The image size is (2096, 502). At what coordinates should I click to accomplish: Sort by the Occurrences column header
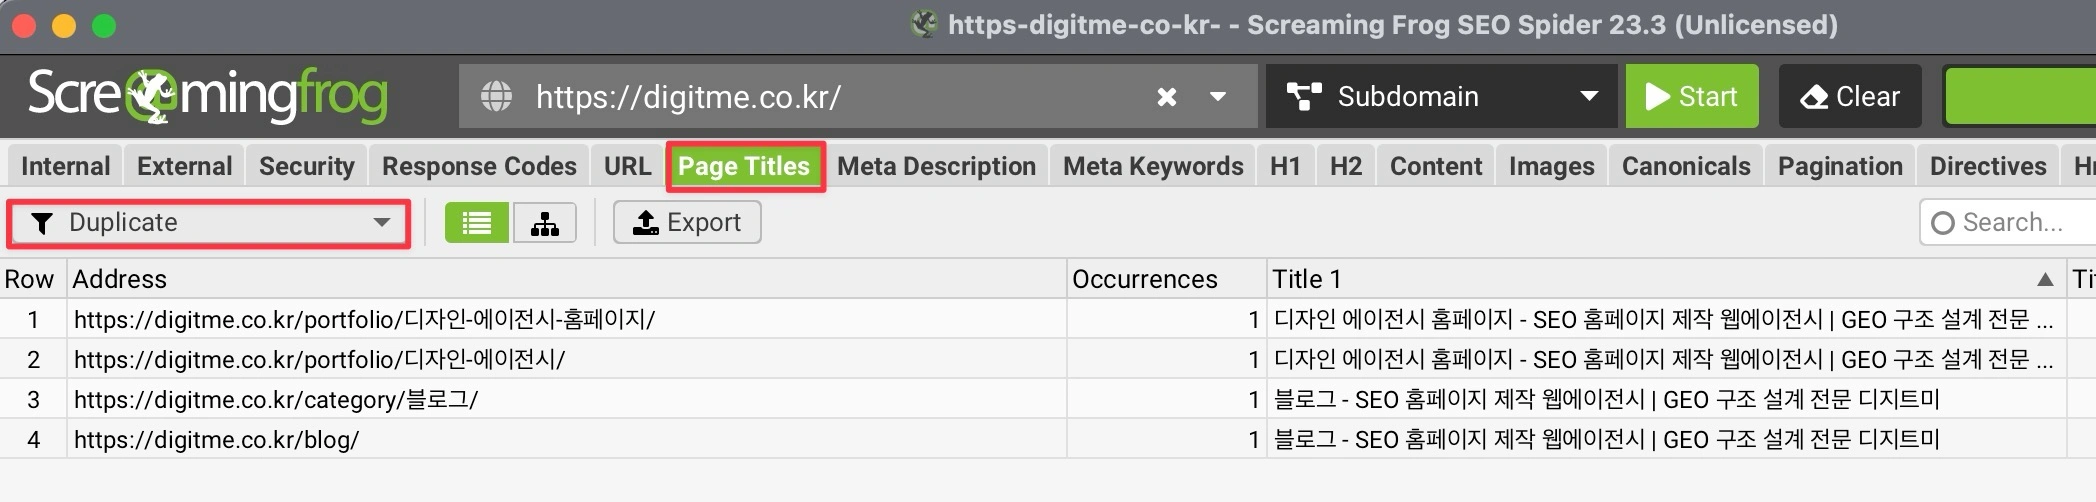pyautogui.click(x=1166, y=279)
